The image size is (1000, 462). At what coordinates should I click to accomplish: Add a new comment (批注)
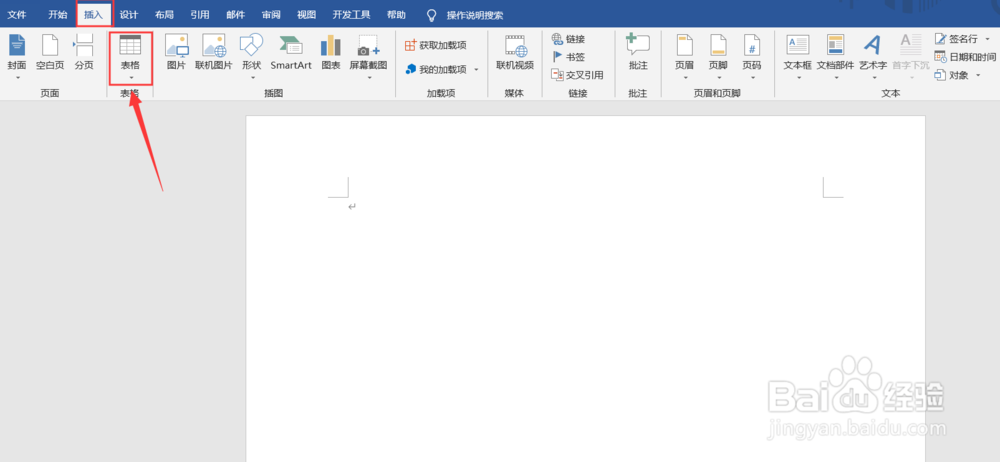(x=638, y=54)
